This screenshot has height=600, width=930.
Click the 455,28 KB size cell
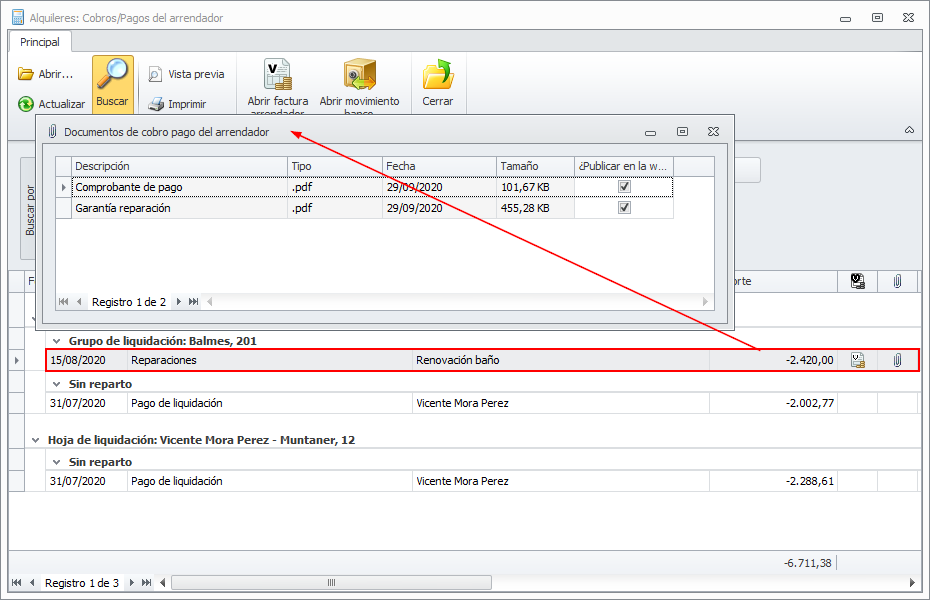pyautogui.click(x=535, y=208)
